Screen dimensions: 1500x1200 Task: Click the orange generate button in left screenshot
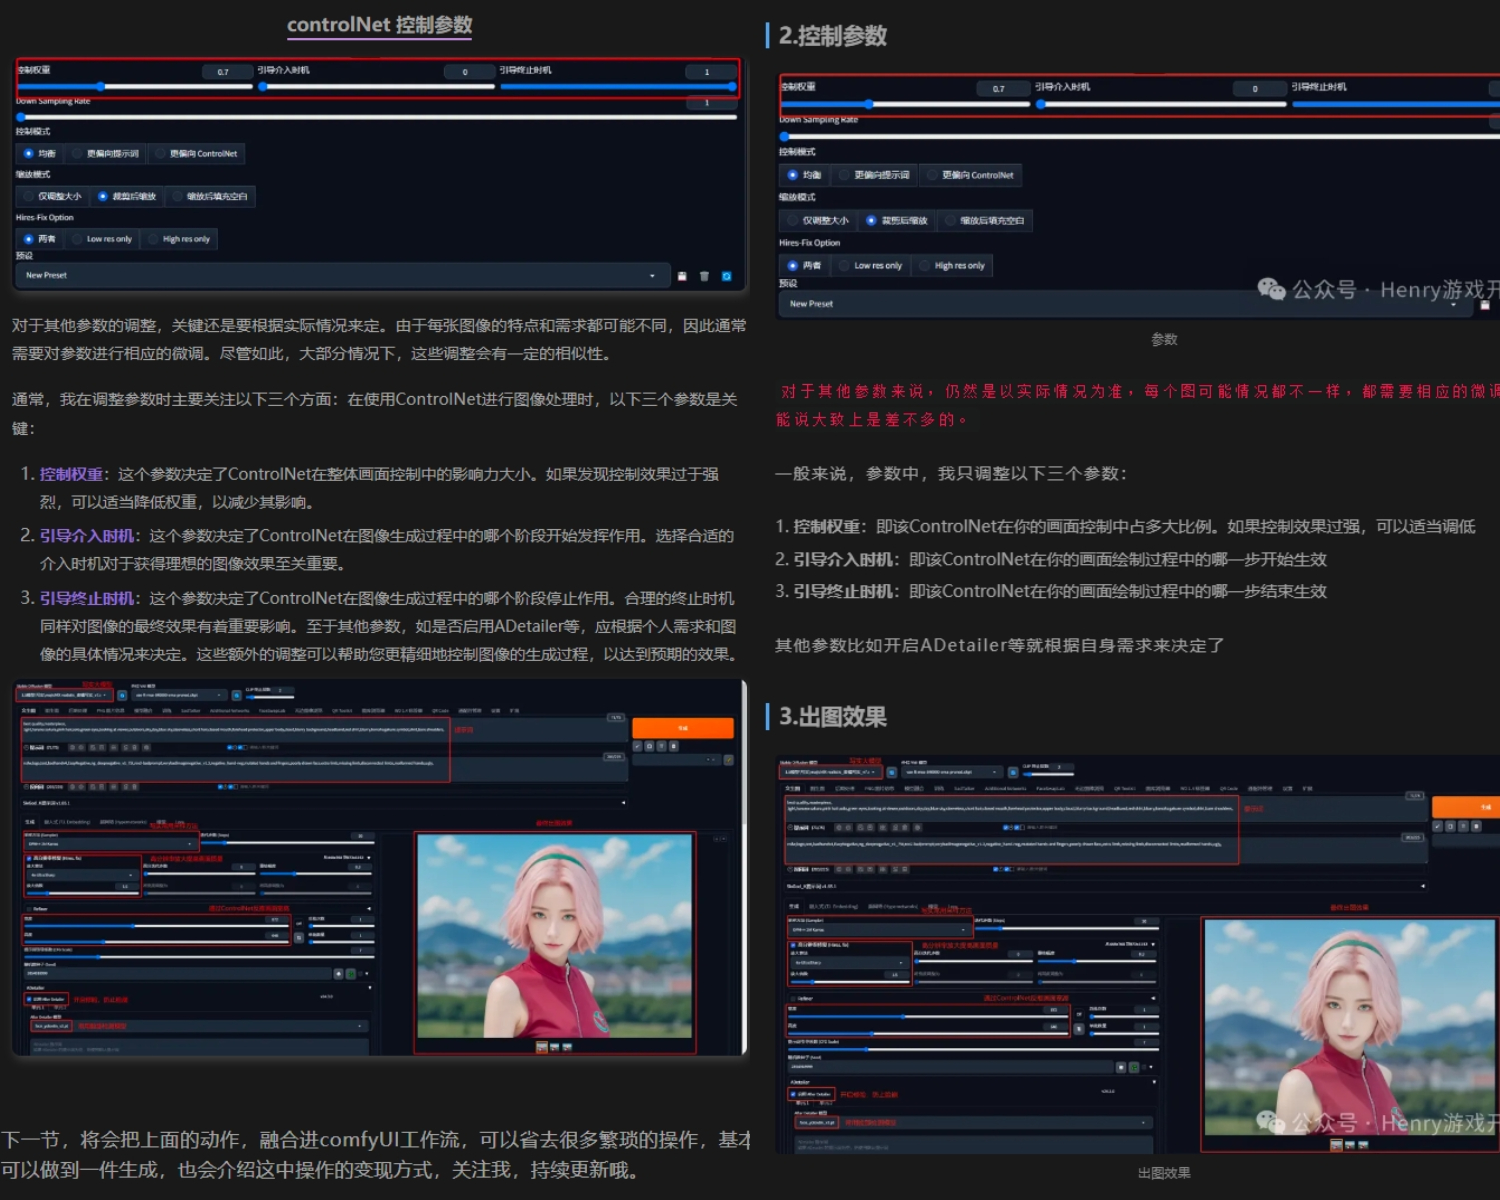tap(683, 728)
